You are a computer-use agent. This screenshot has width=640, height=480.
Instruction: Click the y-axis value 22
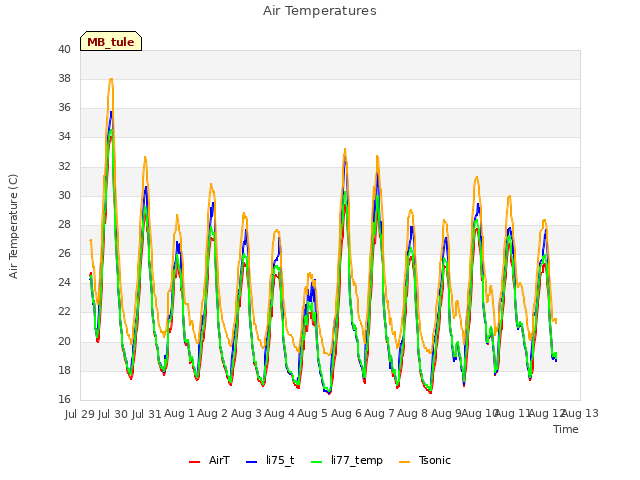(64, 312)
